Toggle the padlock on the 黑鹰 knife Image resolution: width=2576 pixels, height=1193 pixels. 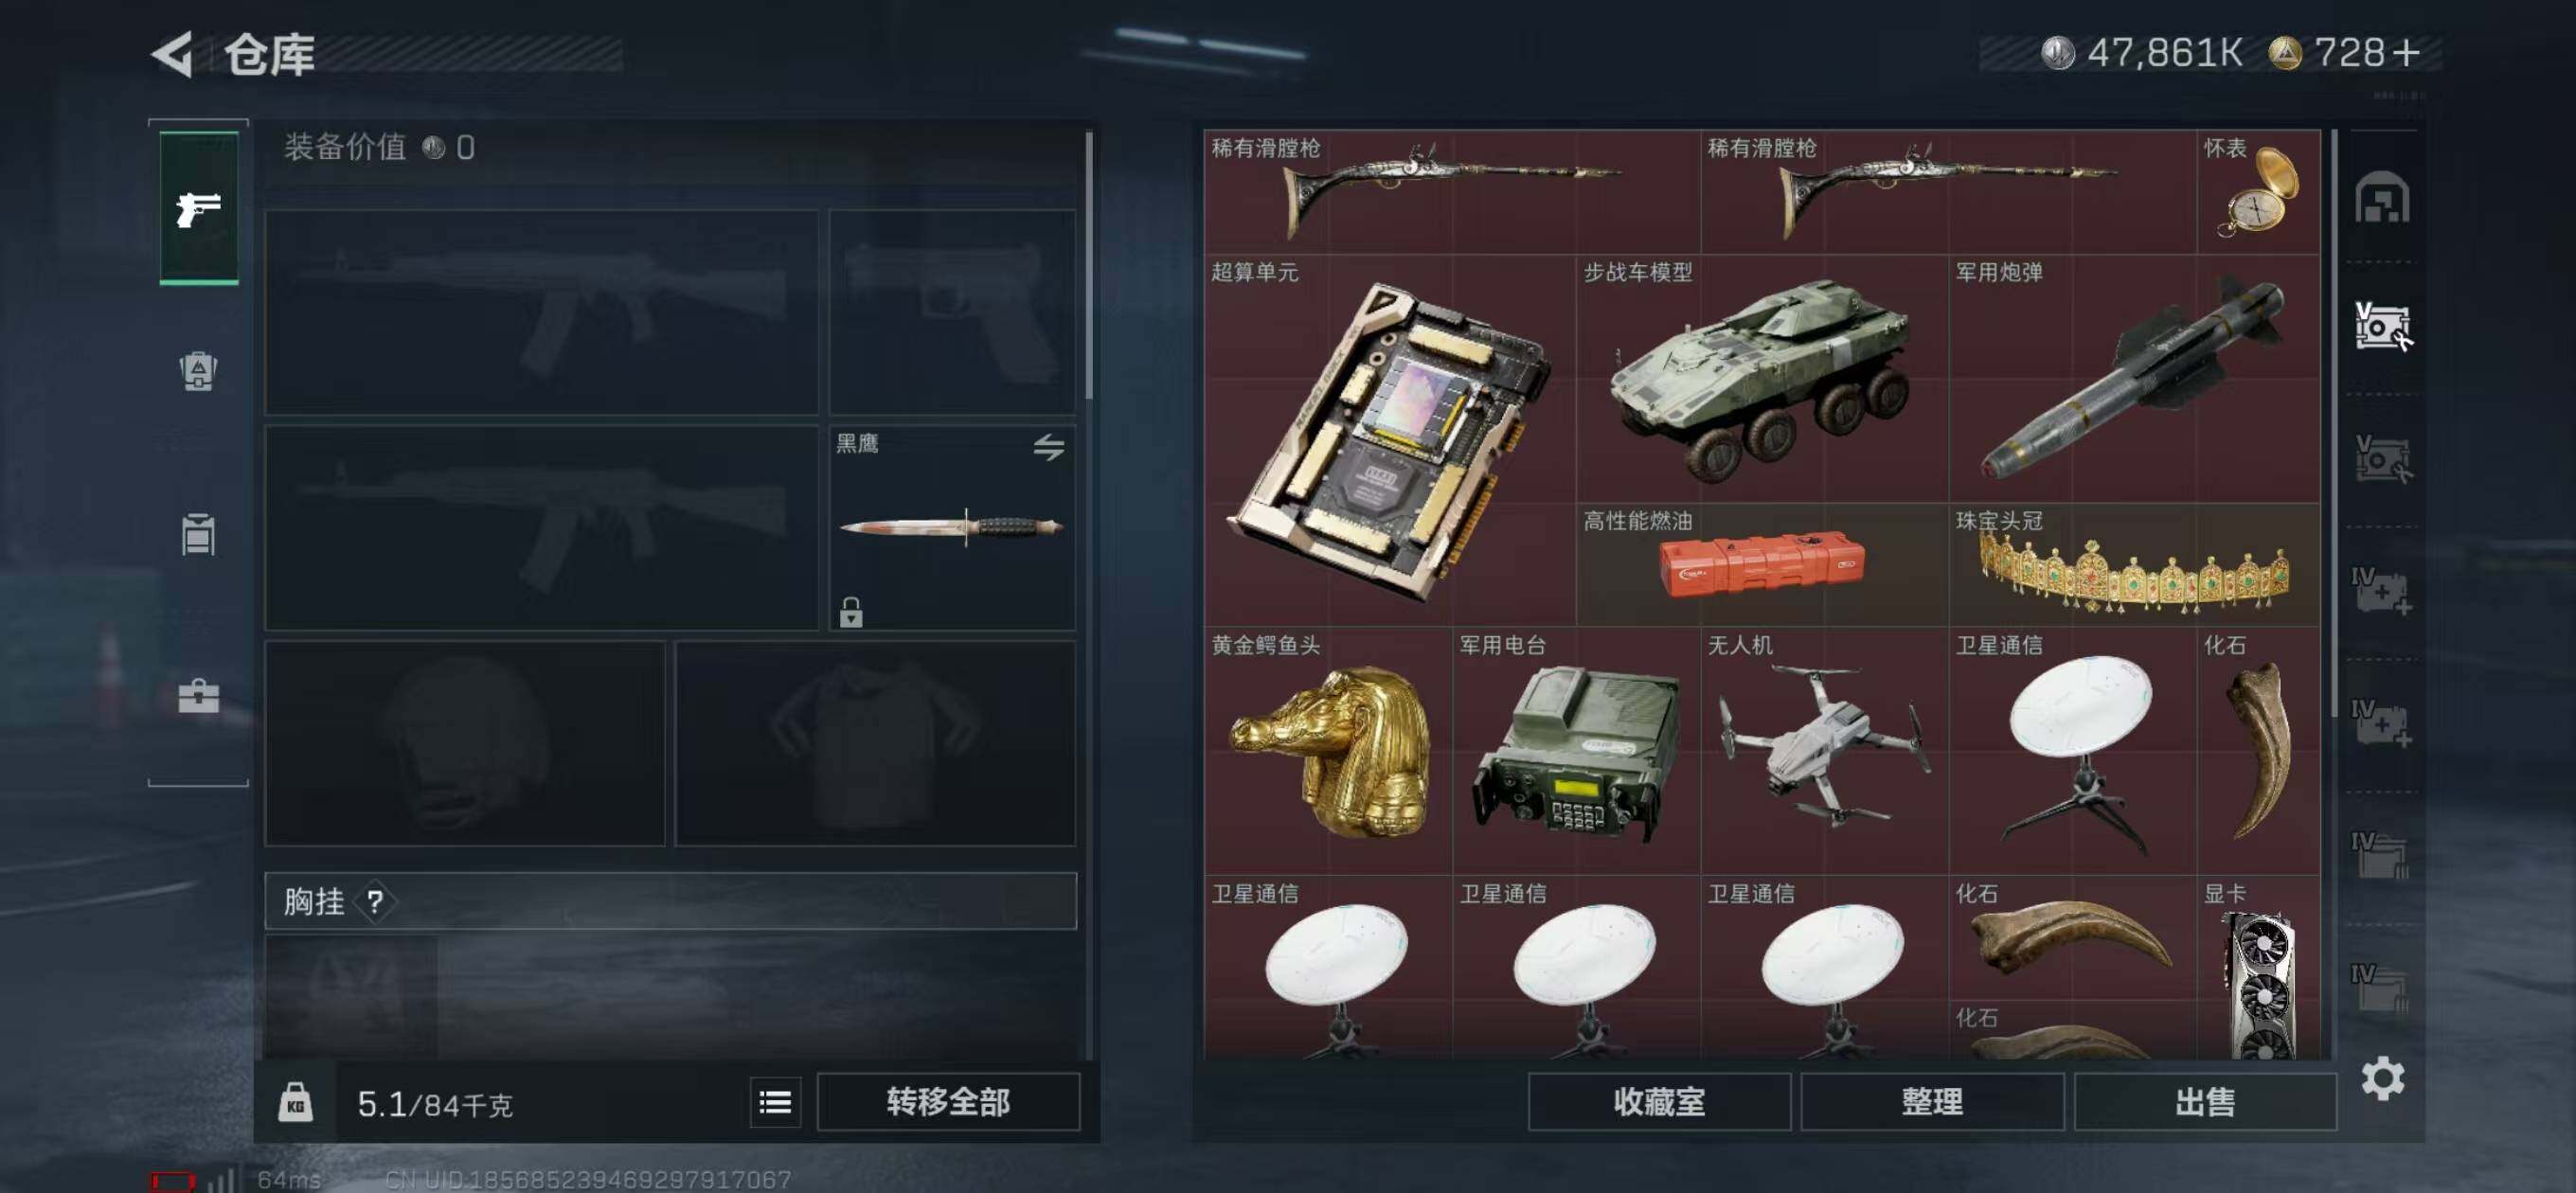[851, 611]
